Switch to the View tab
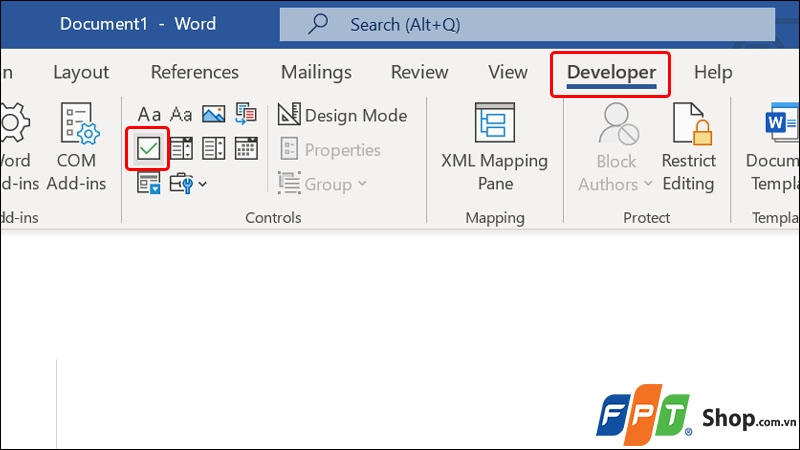 pyautogui.click(x=508, y=72)
